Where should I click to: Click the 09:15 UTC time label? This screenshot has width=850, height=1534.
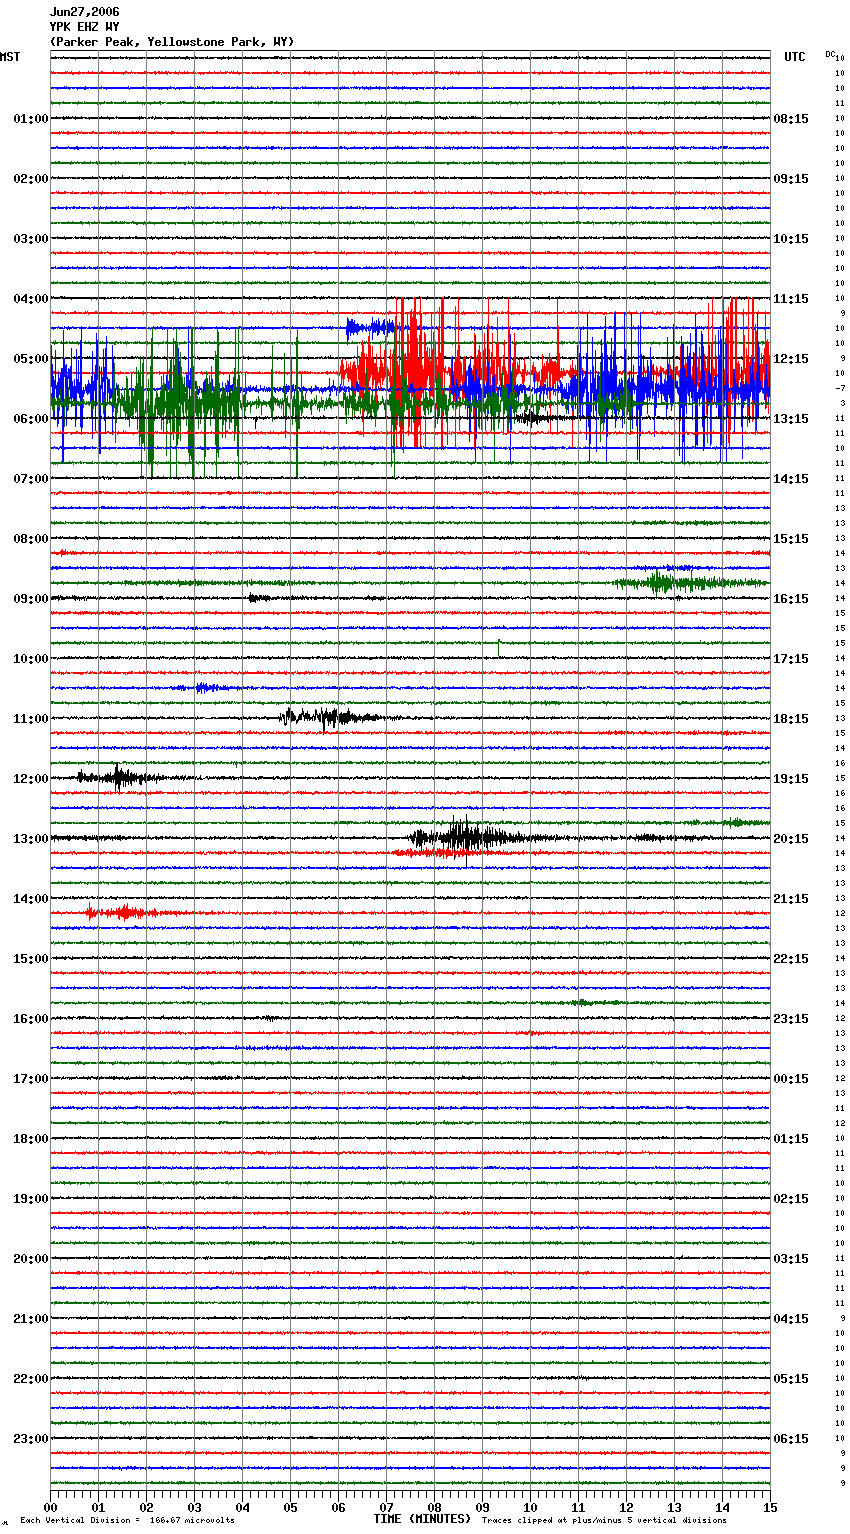(x=791, y=179)
